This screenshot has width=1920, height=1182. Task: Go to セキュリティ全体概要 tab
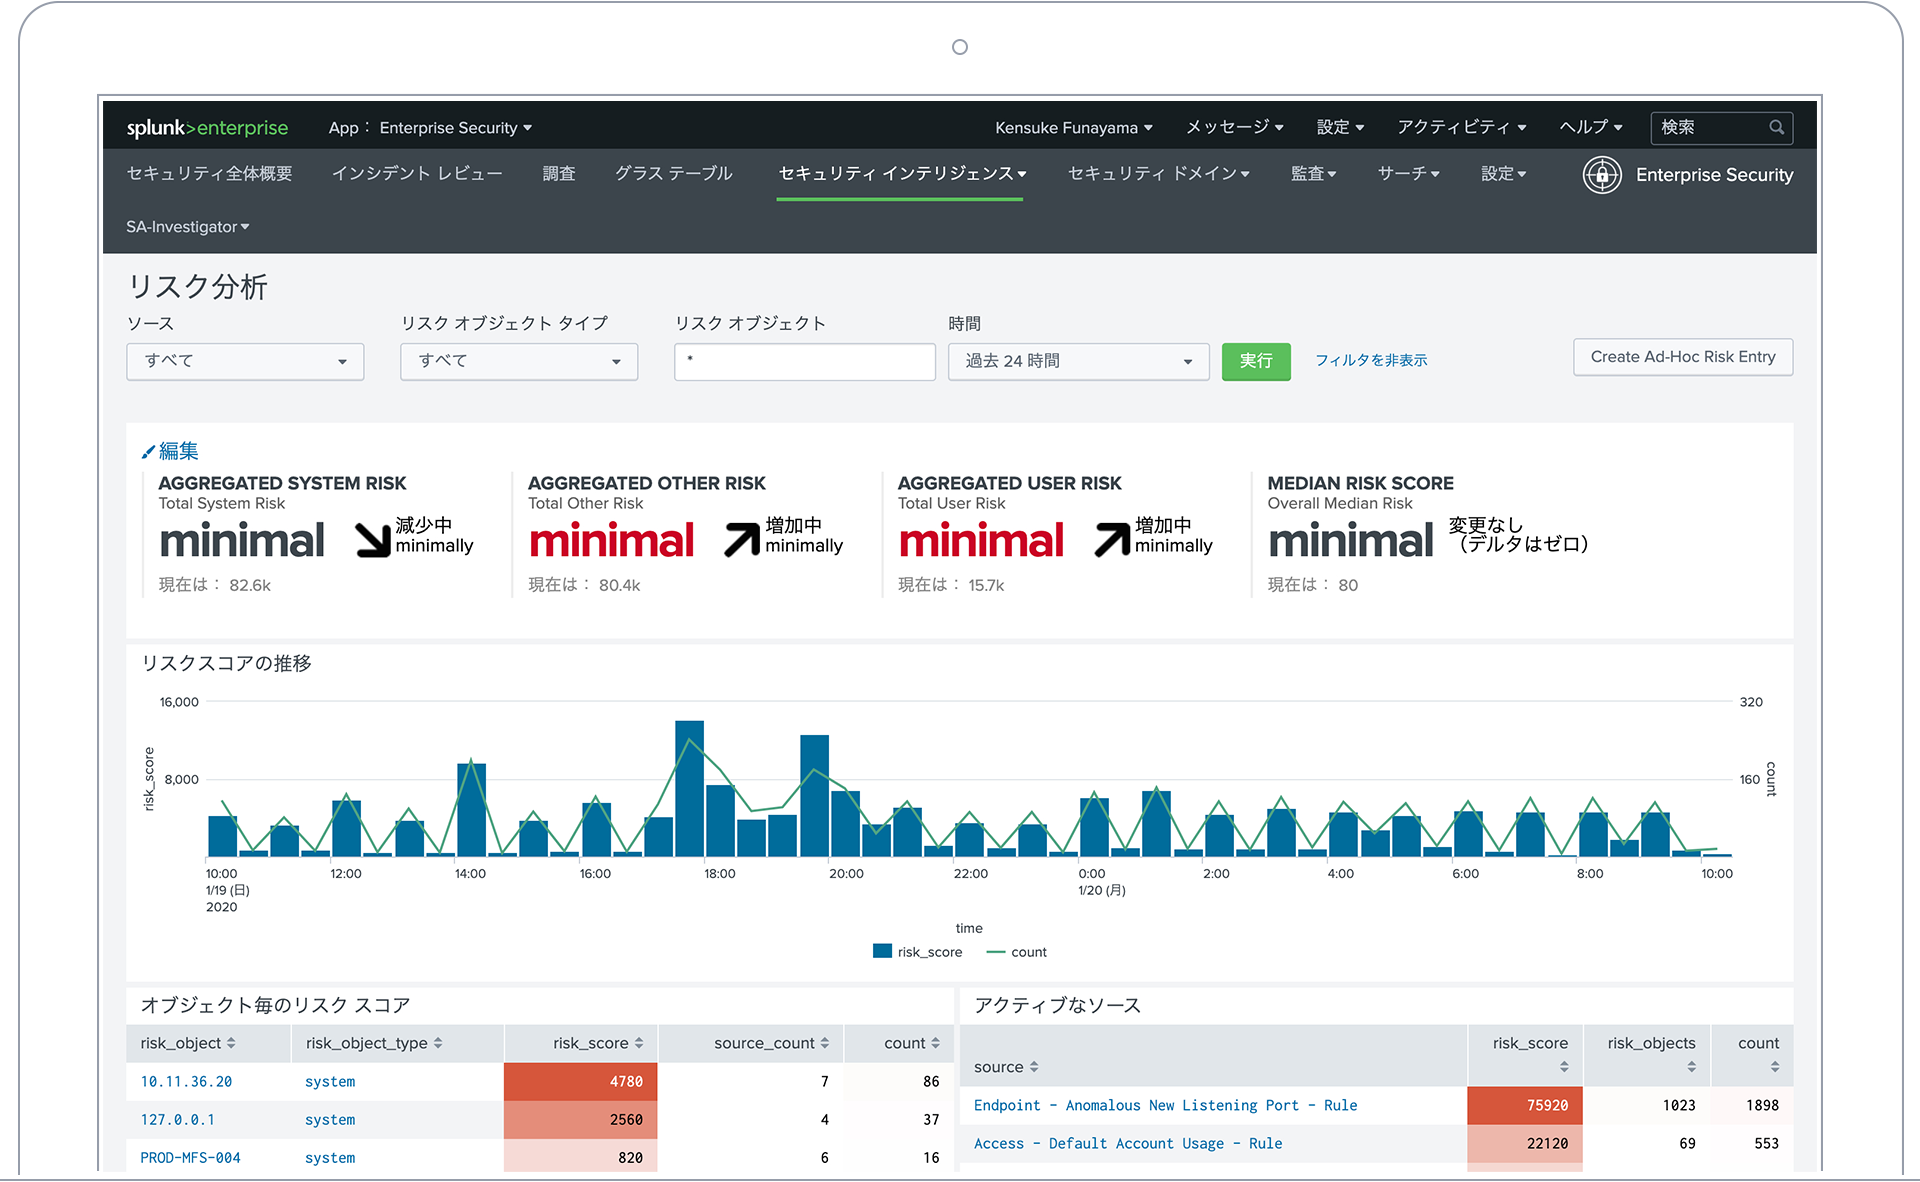(209, 174)
